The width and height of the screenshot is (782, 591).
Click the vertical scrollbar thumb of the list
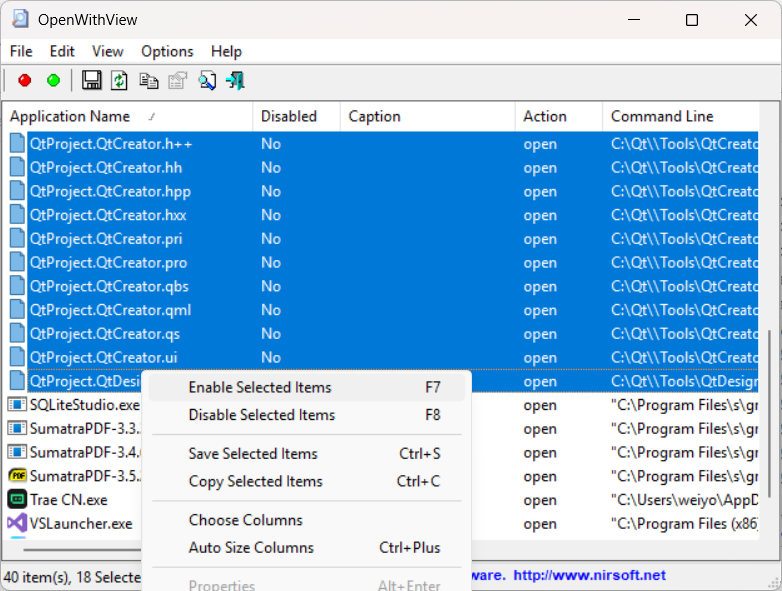(769, 413)
